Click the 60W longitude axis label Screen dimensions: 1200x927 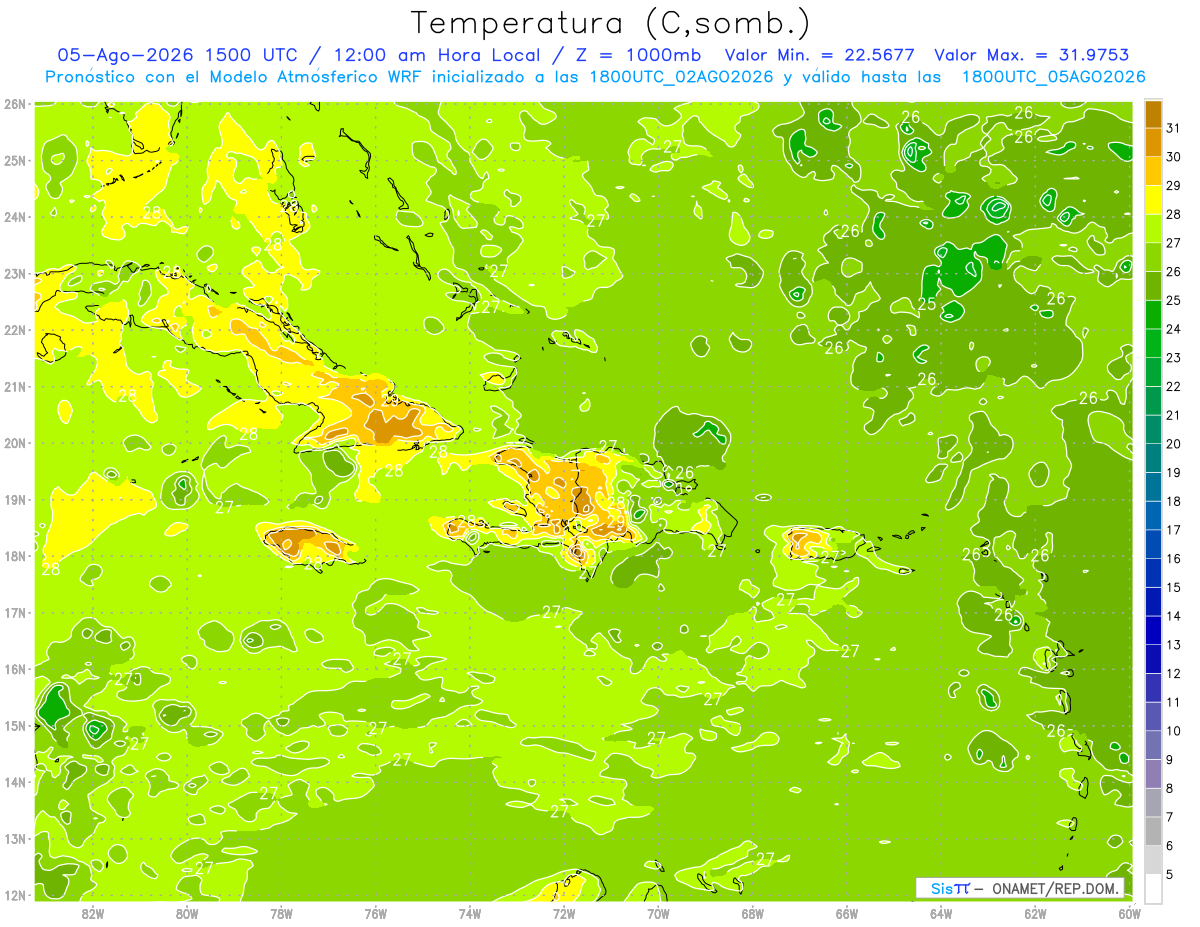click(x=1129, y=914)
